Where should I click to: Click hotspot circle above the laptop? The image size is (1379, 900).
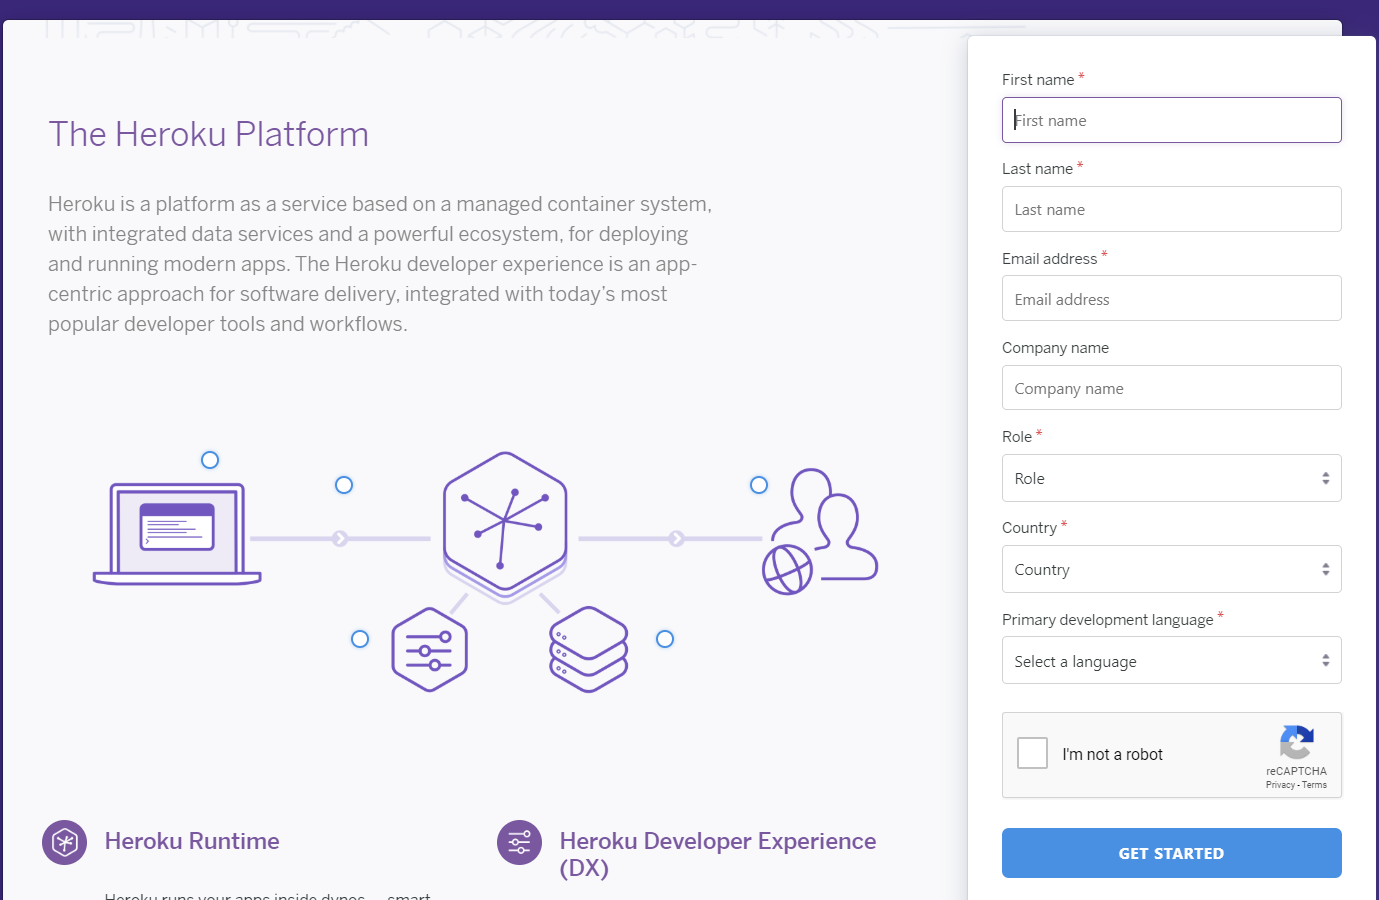pos(210,460)
